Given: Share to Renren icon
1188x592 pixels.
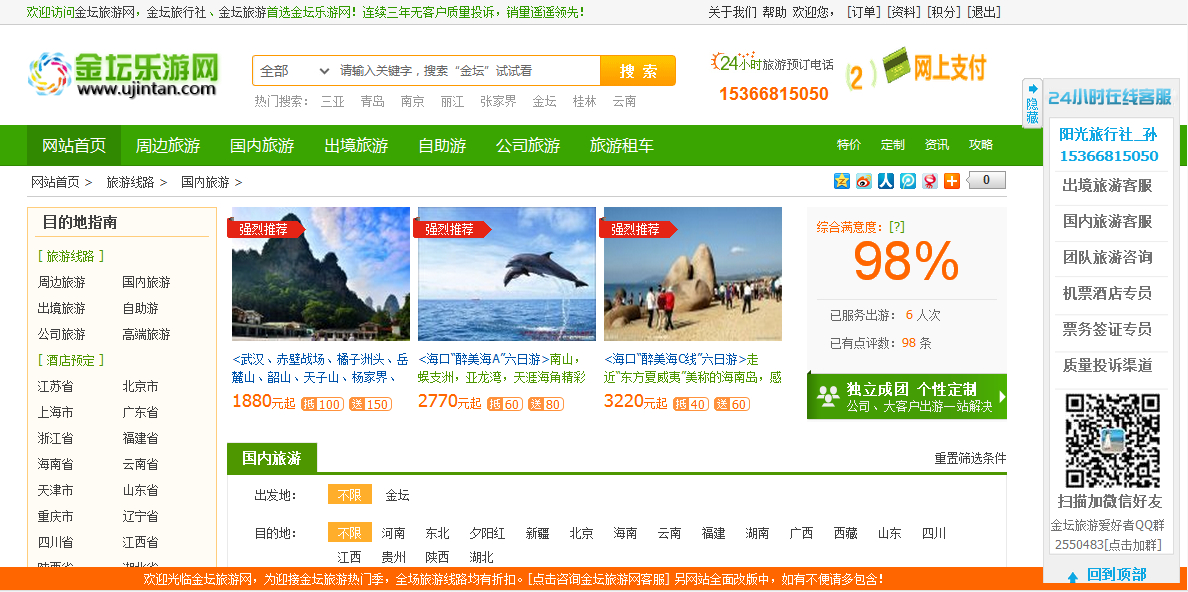Looking at the screenshot, I should click(886, 181).
